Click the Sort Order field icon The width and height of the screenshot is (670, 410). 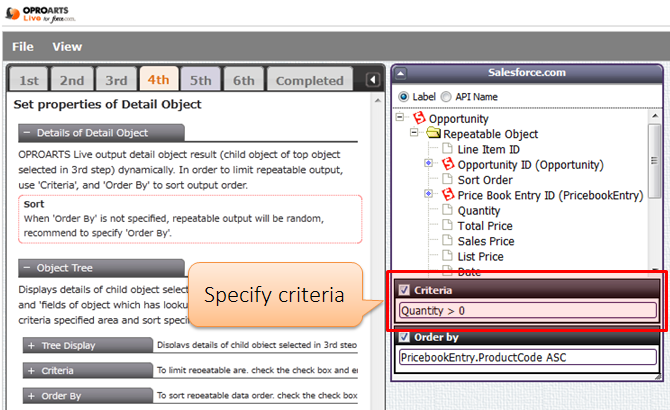click(x=447, y=179)
